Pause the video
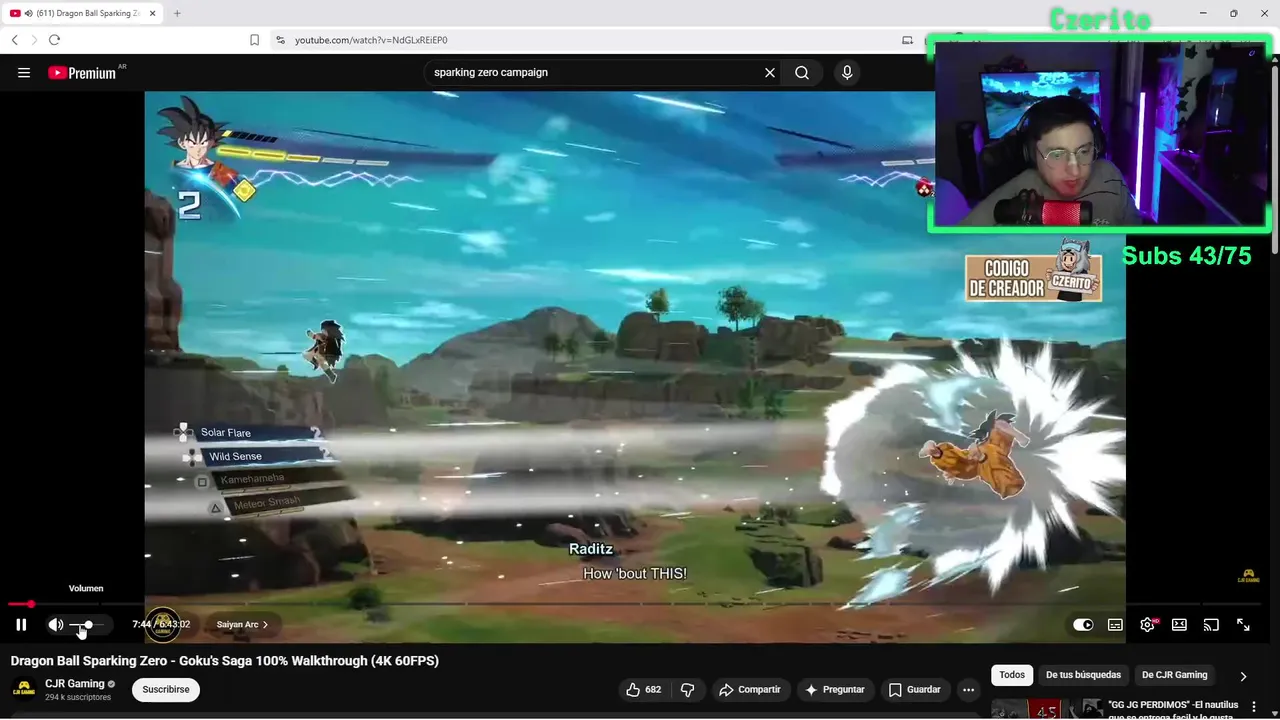 pos(21,625)
